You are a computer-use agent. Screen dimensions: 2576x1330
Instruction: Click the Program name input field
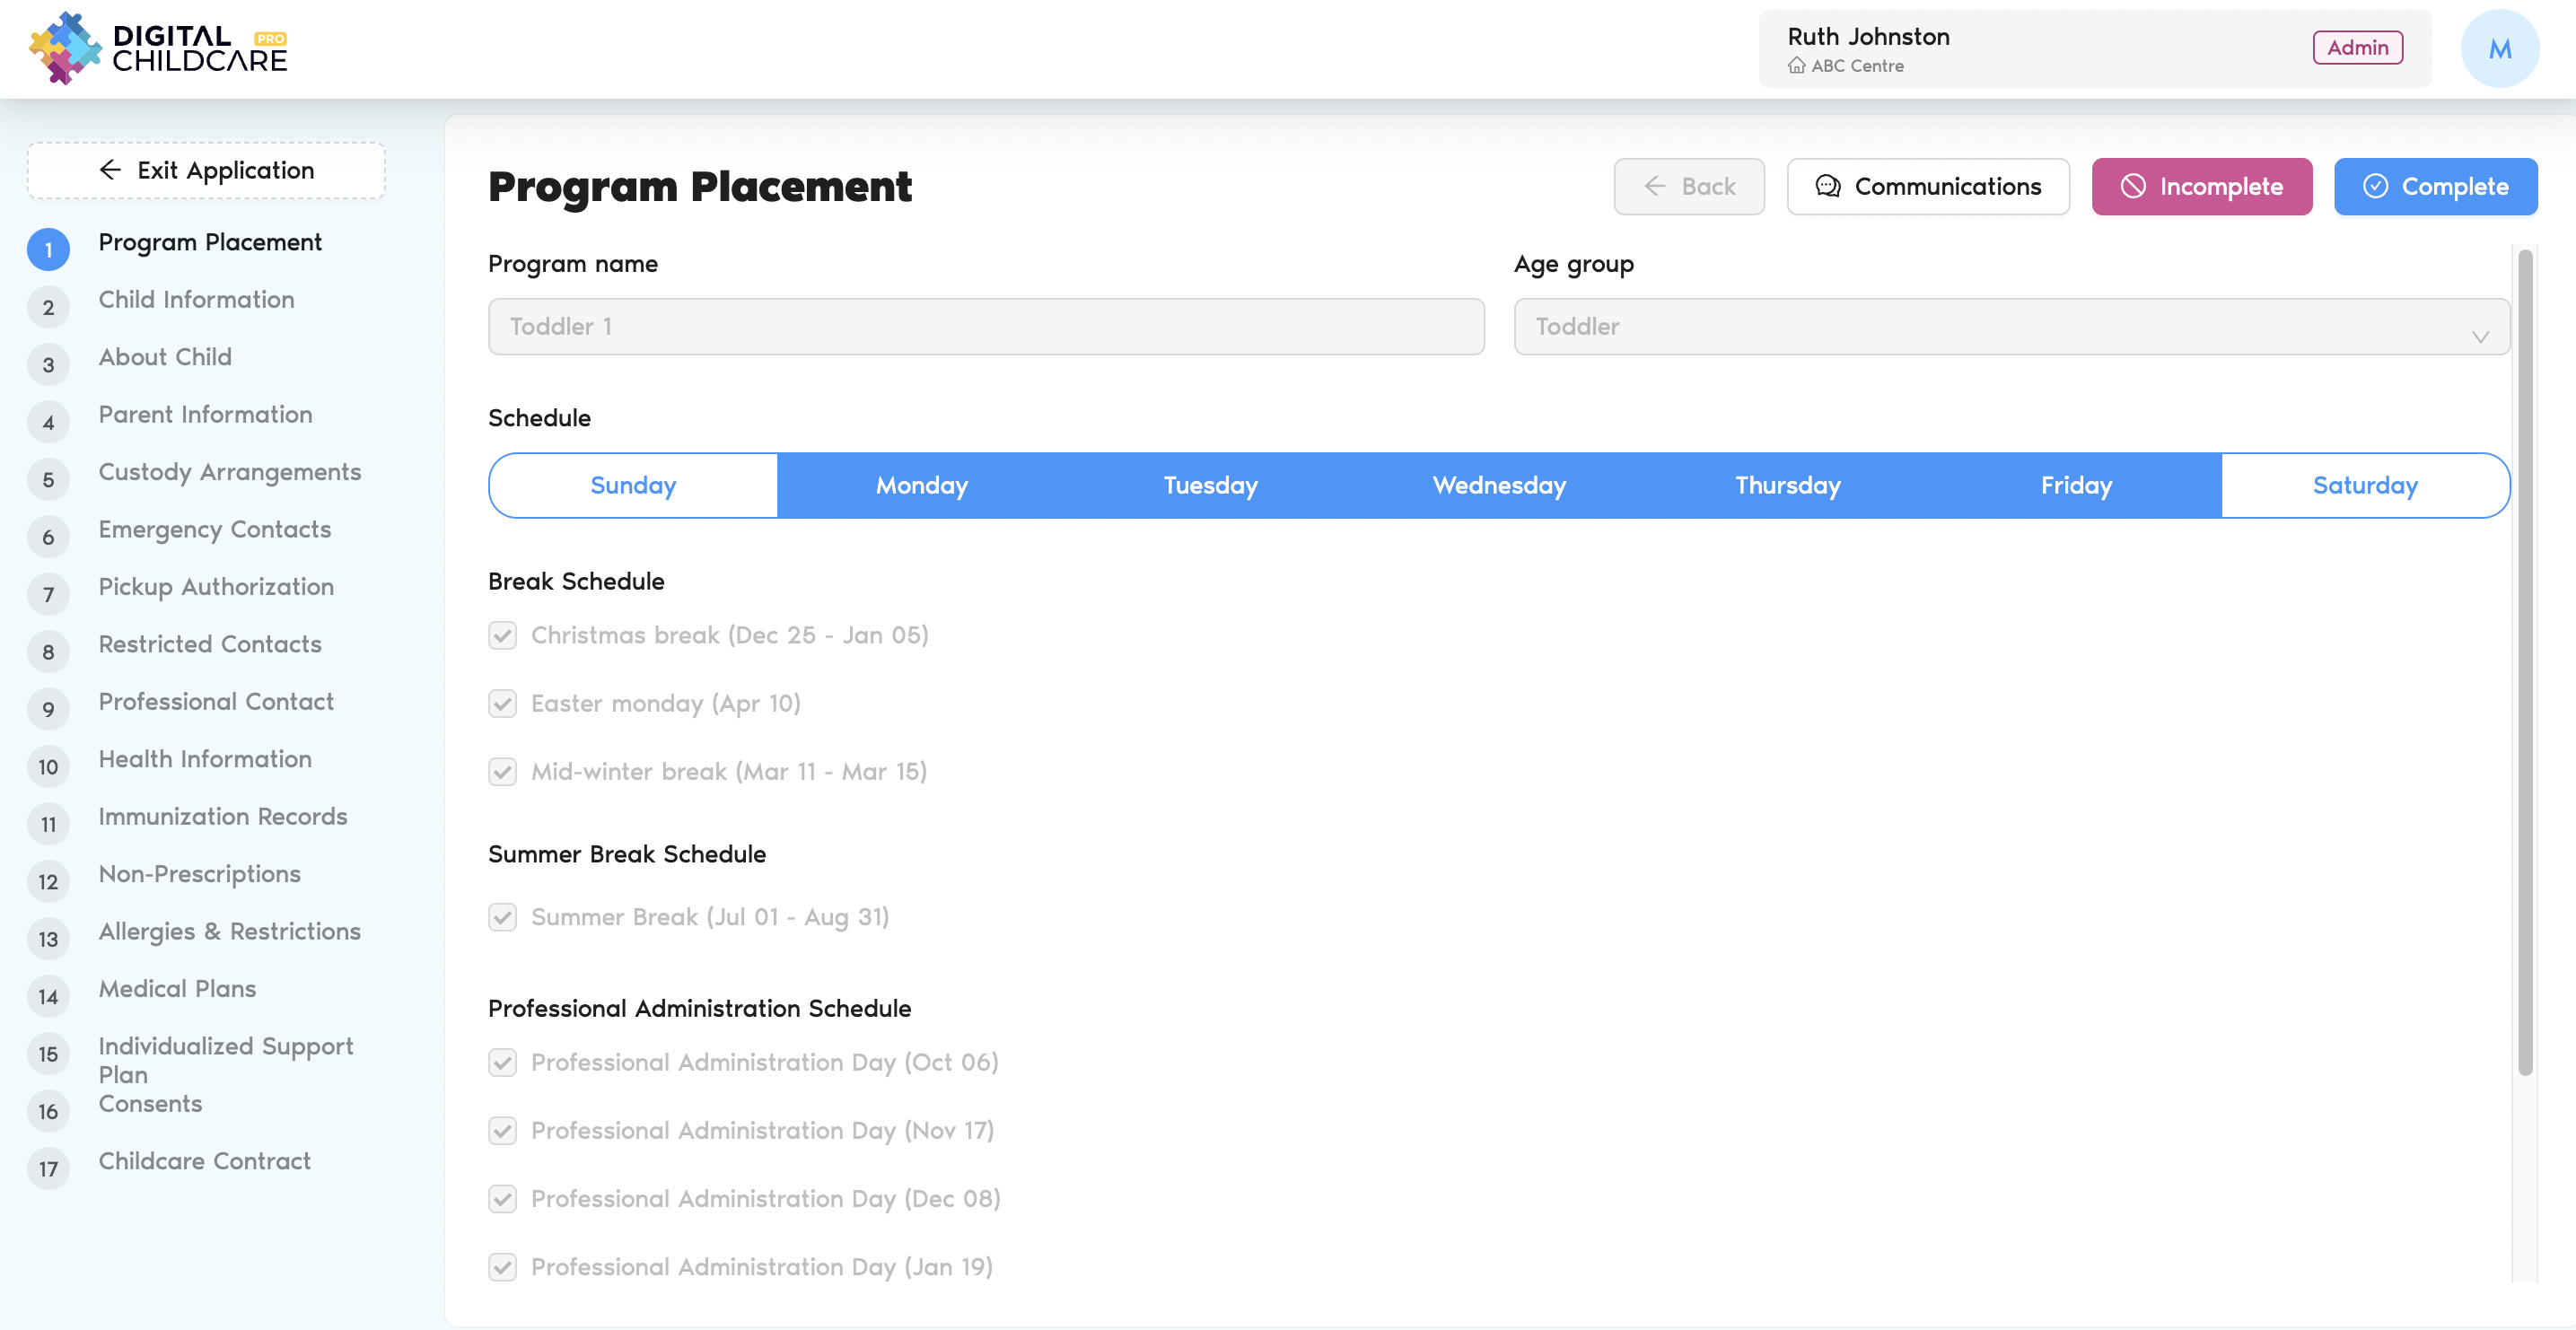coord(985,327)
